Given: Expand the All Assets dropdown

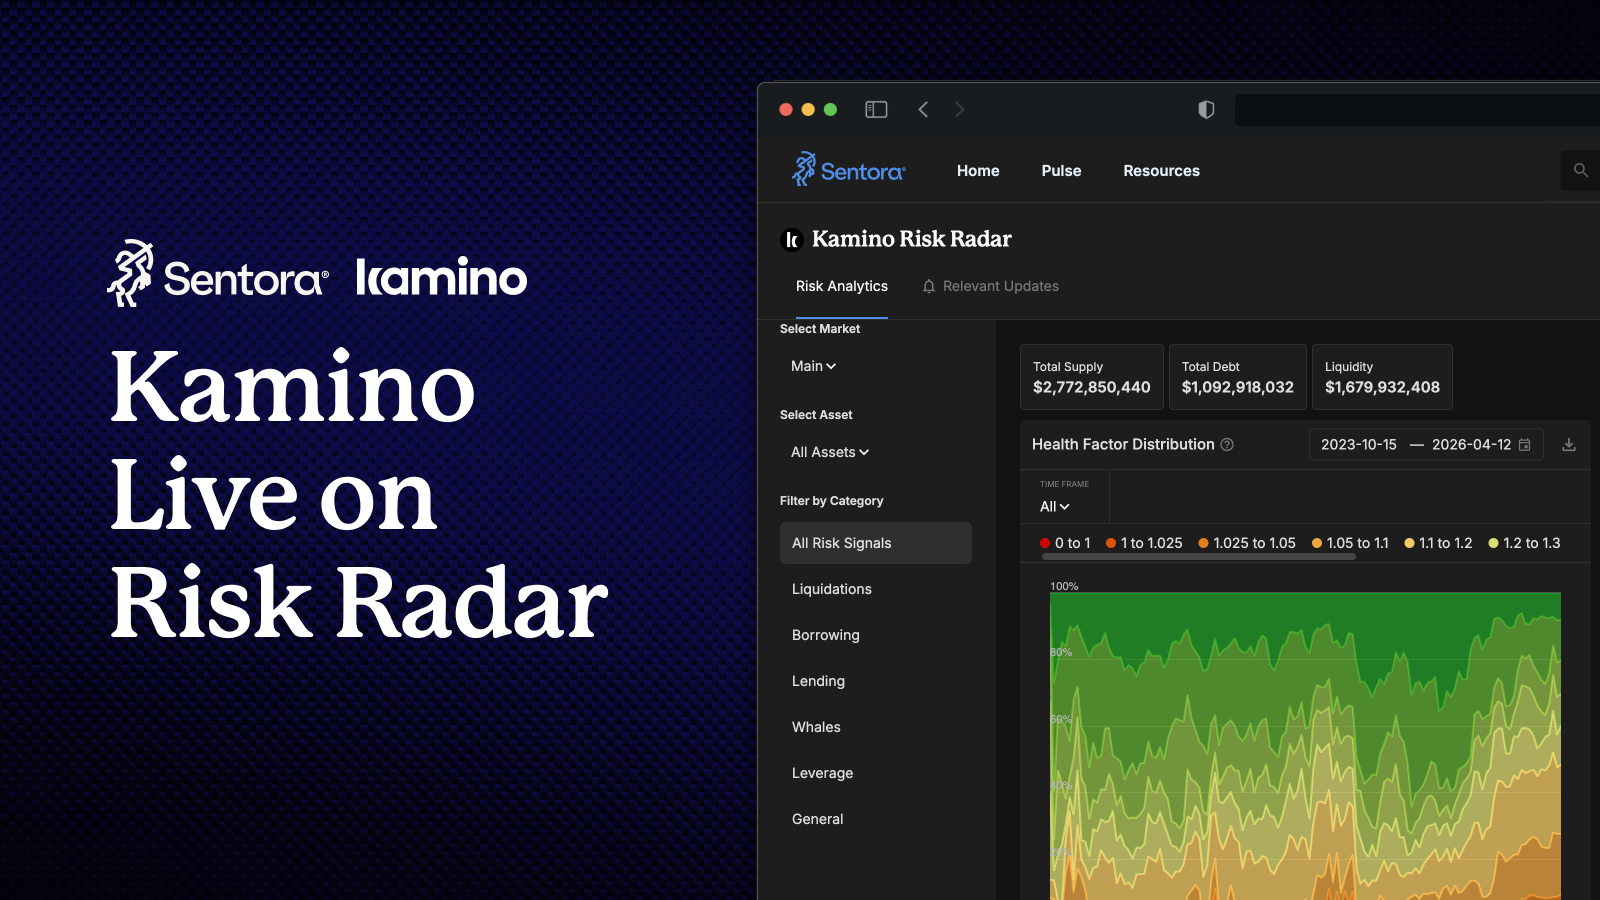Looking at the screenshot, I should coord(830,452).
